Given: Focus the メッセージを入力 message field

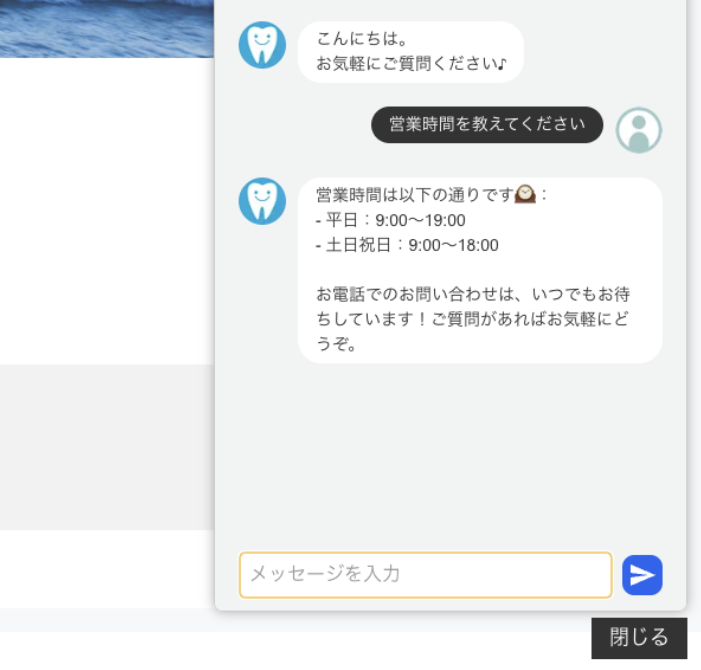Looking at the screenshot, I should pos(425,575).
